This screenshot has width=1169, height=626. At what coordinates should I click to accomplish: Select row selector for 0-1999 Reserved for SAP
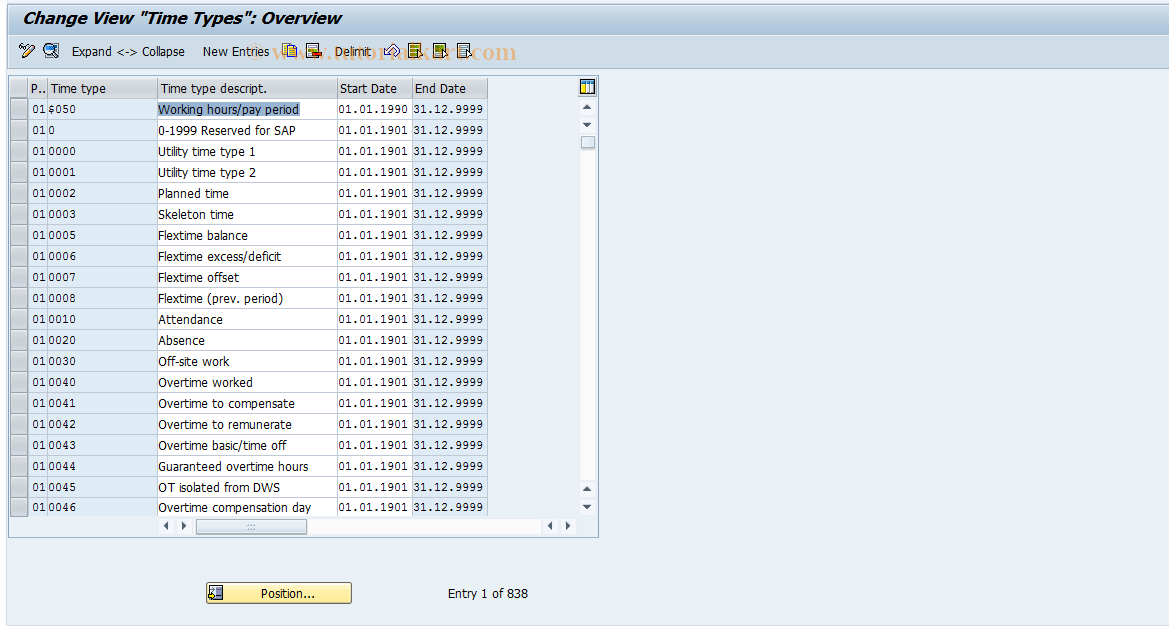tap(19, 130)
